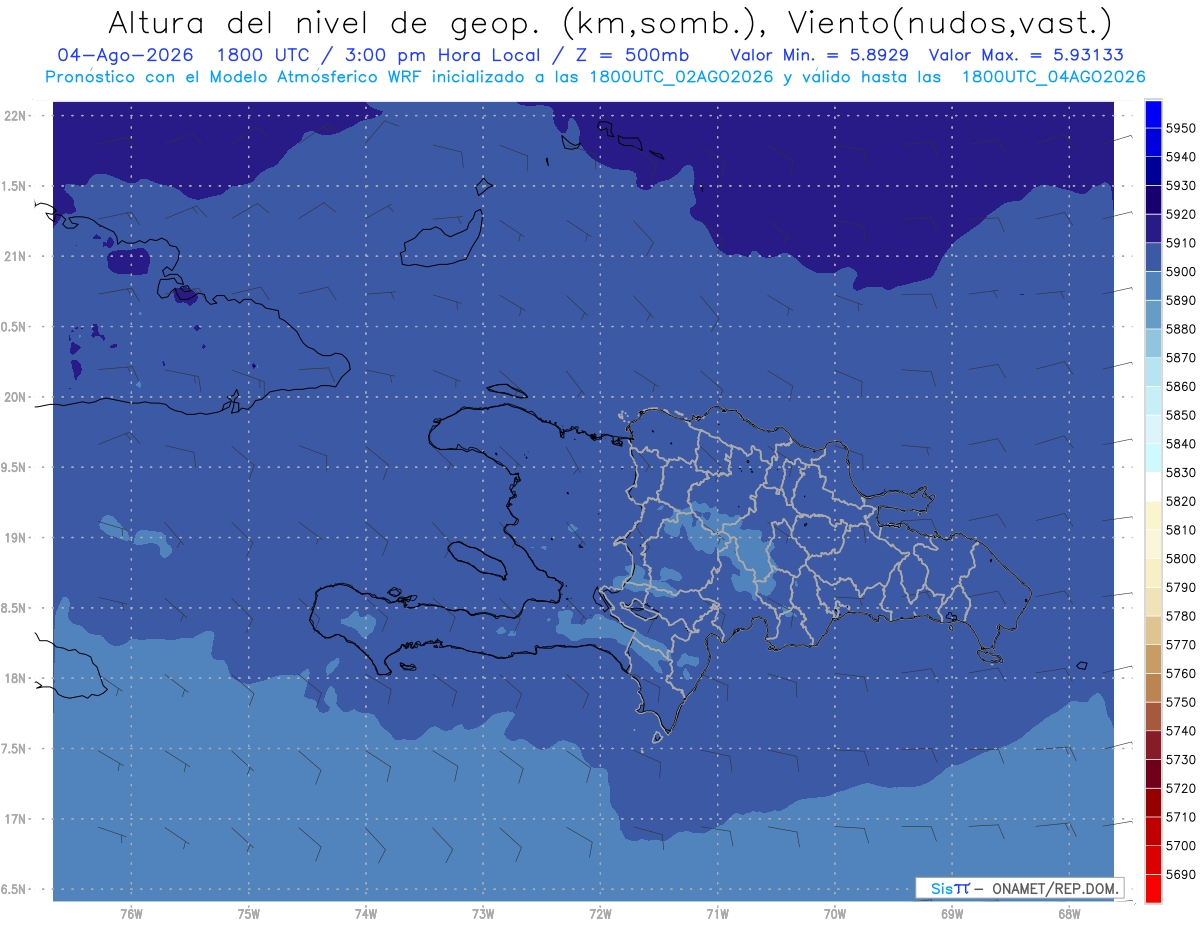
Task: Click the '22N' latitude label
Action: (x=15, y=116)
